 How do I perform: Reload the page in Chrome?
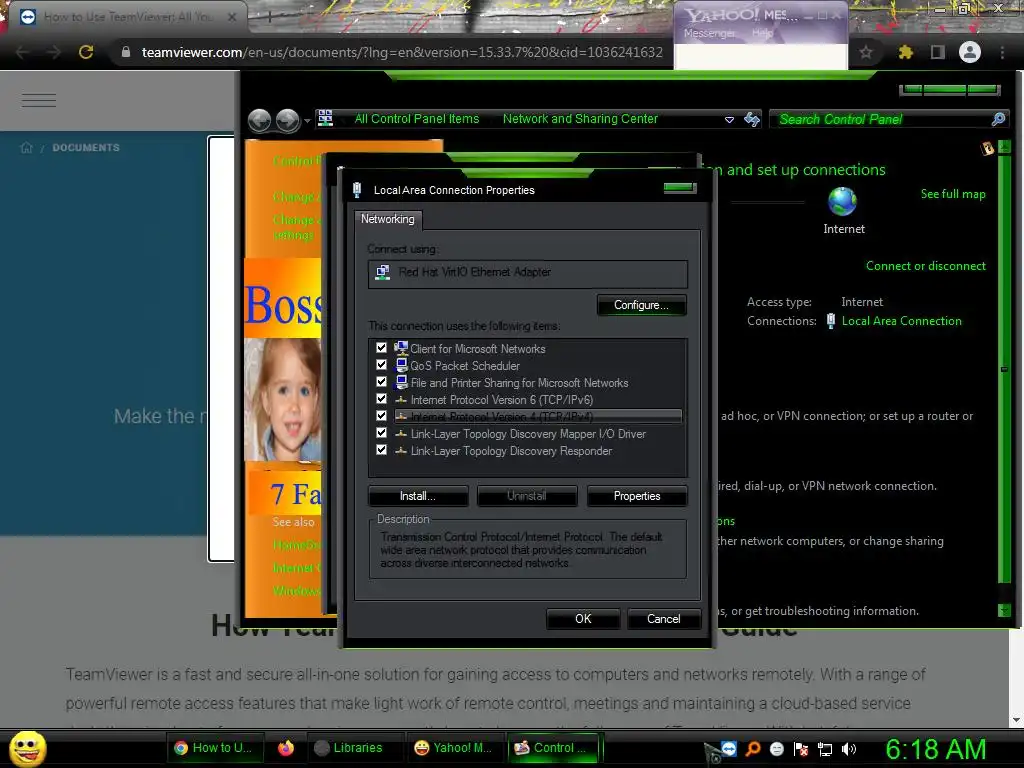86,52
